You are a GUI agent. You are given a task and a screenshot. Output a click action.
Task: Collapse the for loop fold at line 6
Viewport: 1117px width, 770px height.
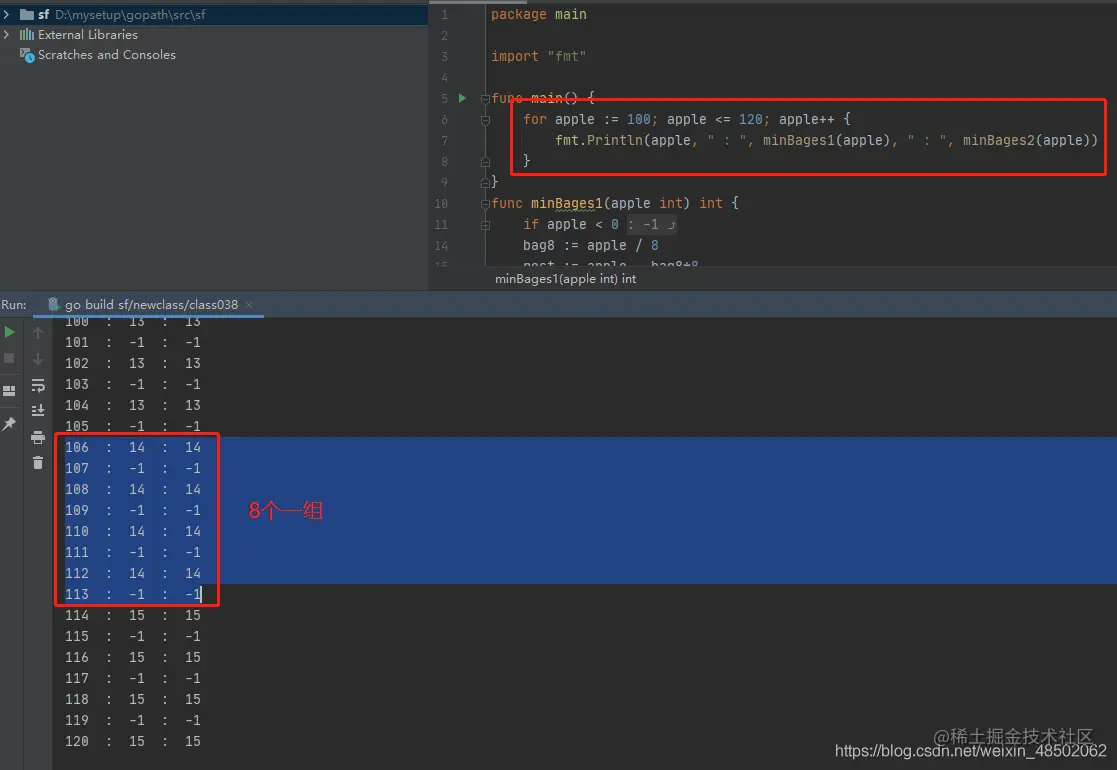click(x=485, y=120)
